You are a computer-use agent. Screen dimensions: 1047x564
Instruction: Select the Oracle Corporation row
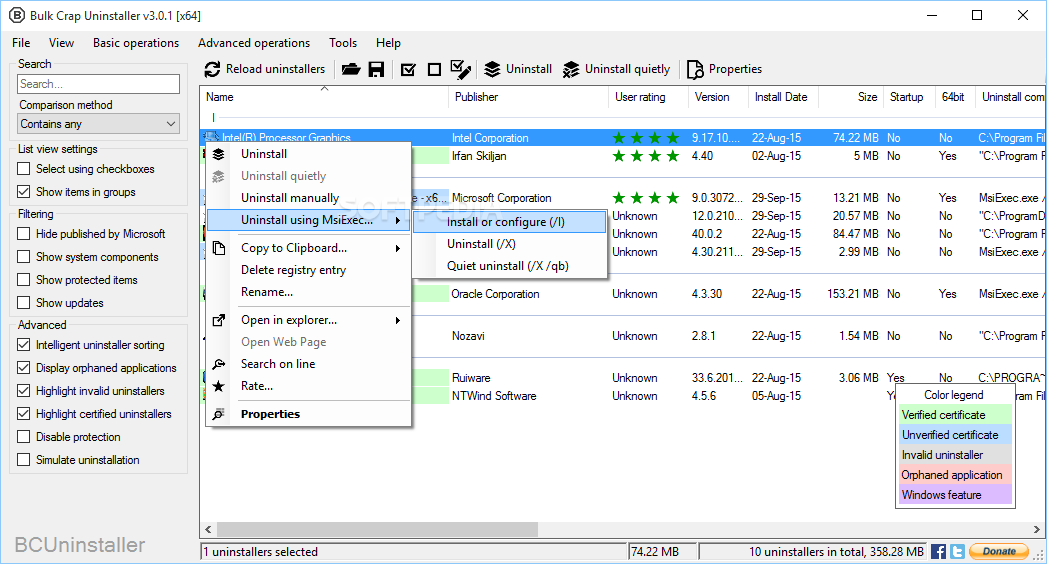(623, 294)
